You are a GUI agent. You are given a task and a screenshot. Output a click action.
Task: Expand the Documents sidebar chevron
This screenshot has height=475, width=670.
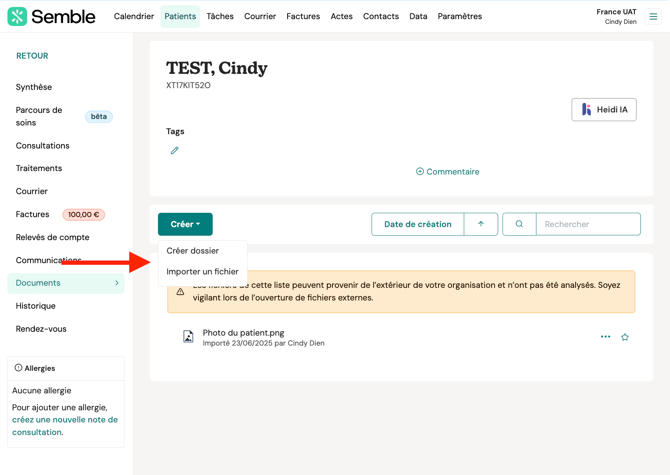(x=117, y=283)
